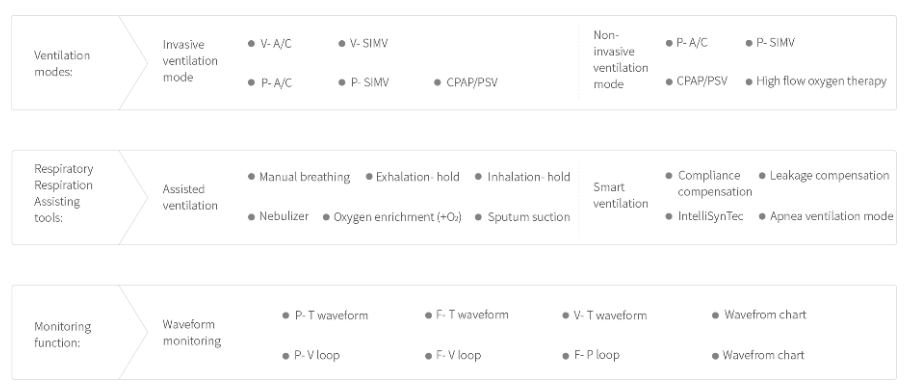The image size is (909, 392).
Task: Open the Monitoring function section header
Action: pos(63,335)
